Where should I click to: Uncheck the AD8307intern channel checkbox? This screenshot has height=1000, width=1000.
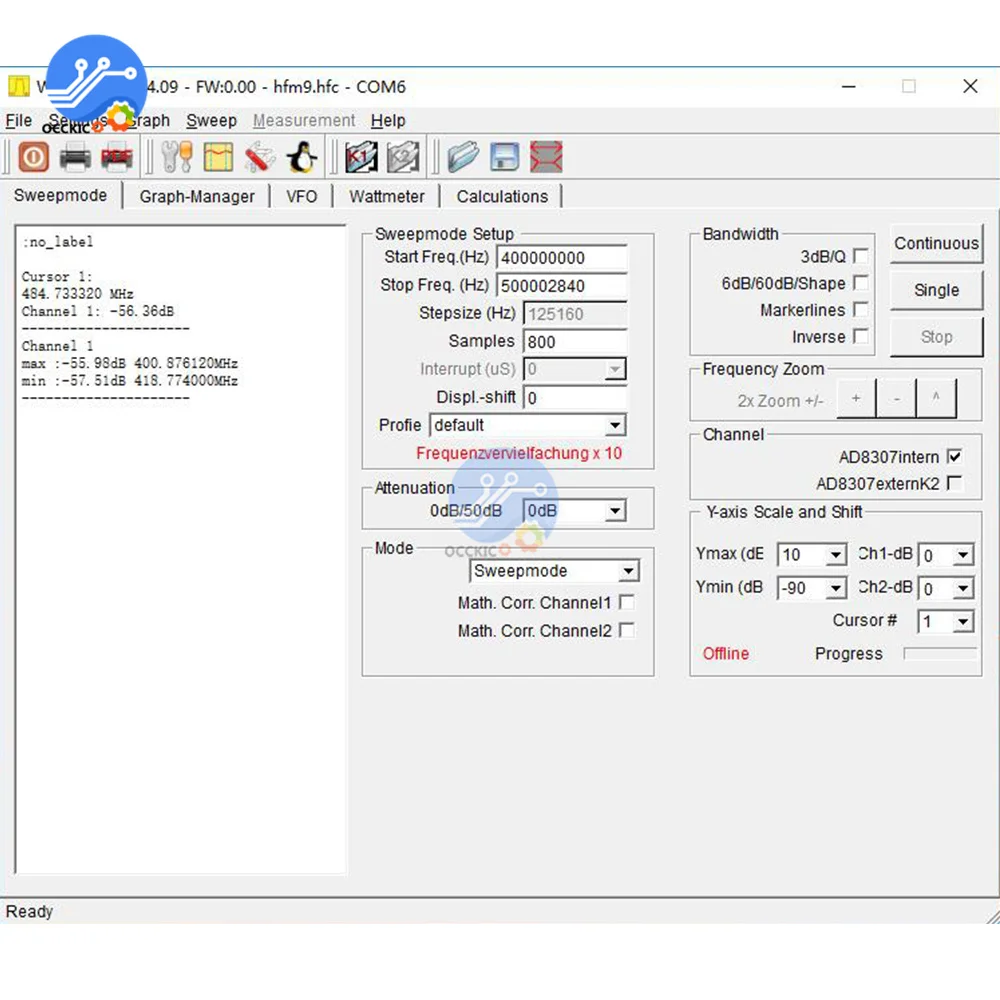pos(954,457)
